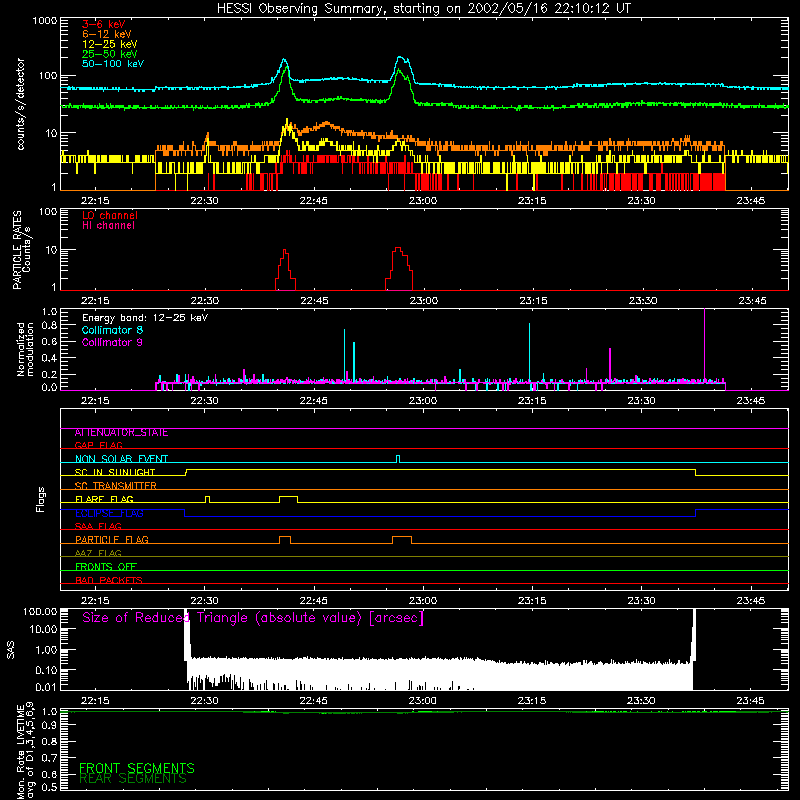The image size is (800, 800).
Task: Click the first PARTICLE_FLAG pulse
Action: pyautogui.click(x=285, y=540)
